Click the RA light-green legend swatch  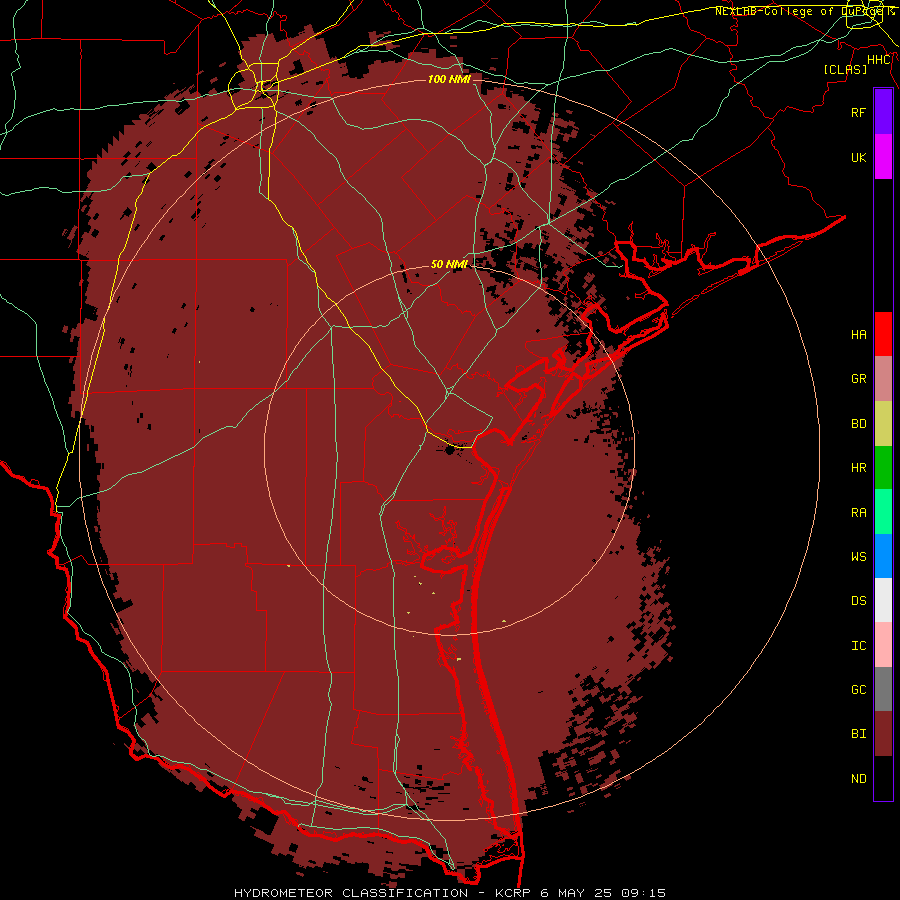point(883,512)
